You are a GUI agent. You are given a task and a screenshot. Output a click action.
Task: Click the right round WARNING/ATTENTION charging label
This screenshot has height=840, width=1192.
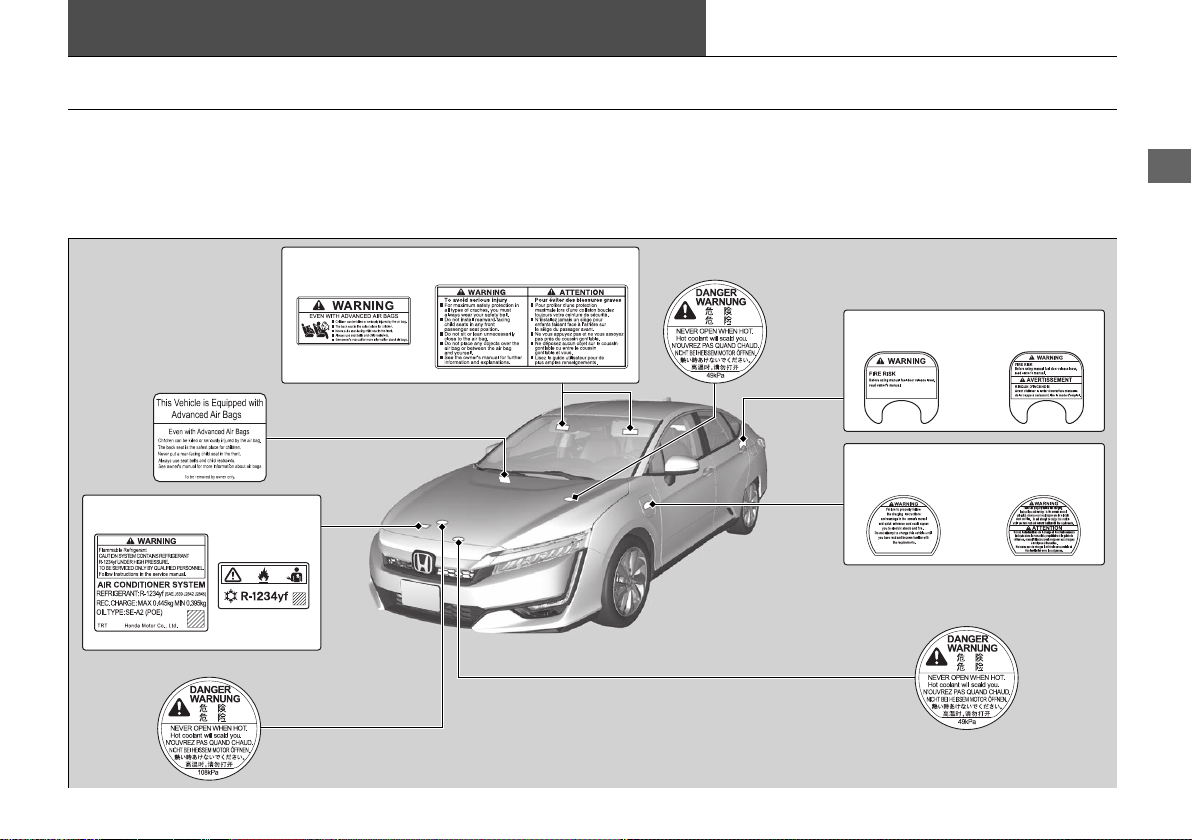tap(1043, 527)
